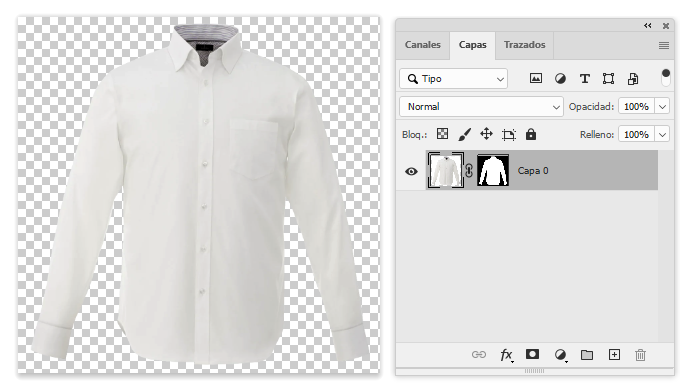Create a new layer
This screenshot has width=697, height=388.
click(614, 354)
